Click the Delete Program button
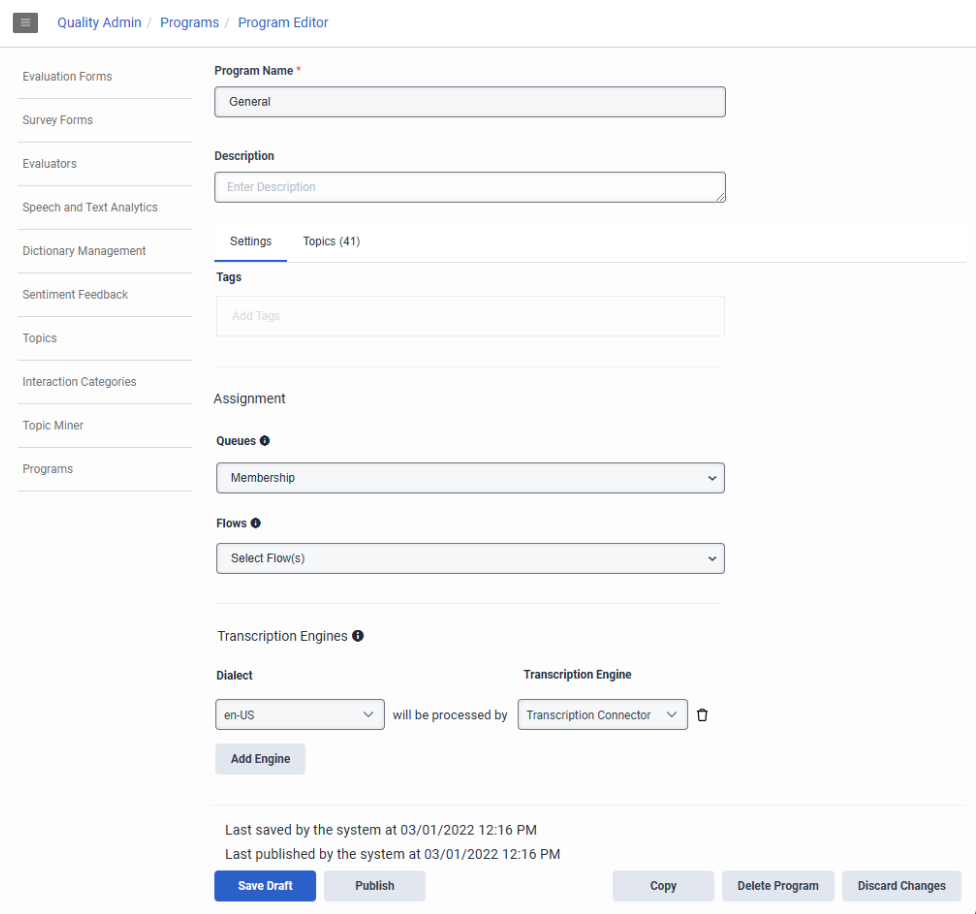The height and width of the screenshot is (914, 976). [x=777, y=886]
